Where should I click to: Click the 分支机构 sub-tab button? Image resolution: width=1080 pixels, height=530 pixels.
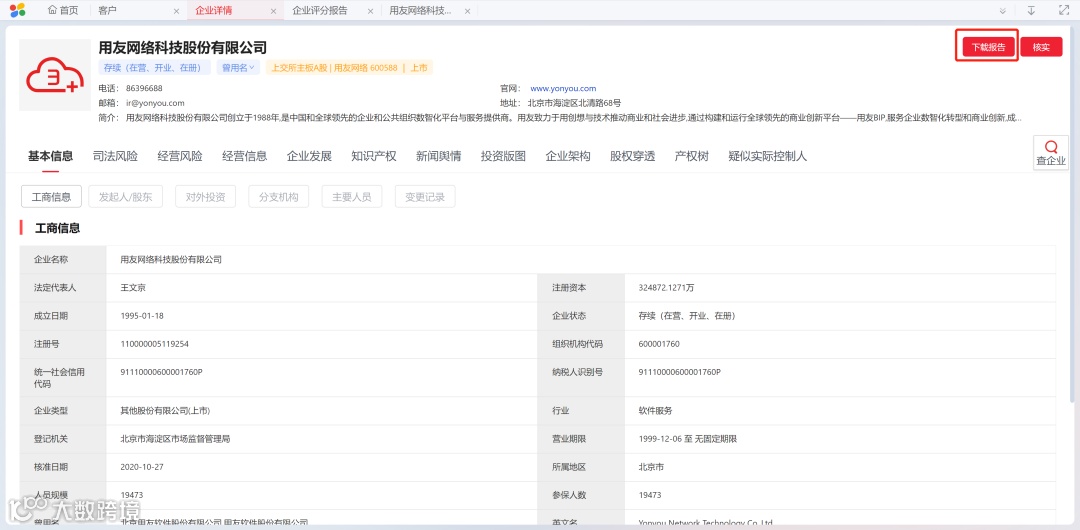click(x=278, y=197)
